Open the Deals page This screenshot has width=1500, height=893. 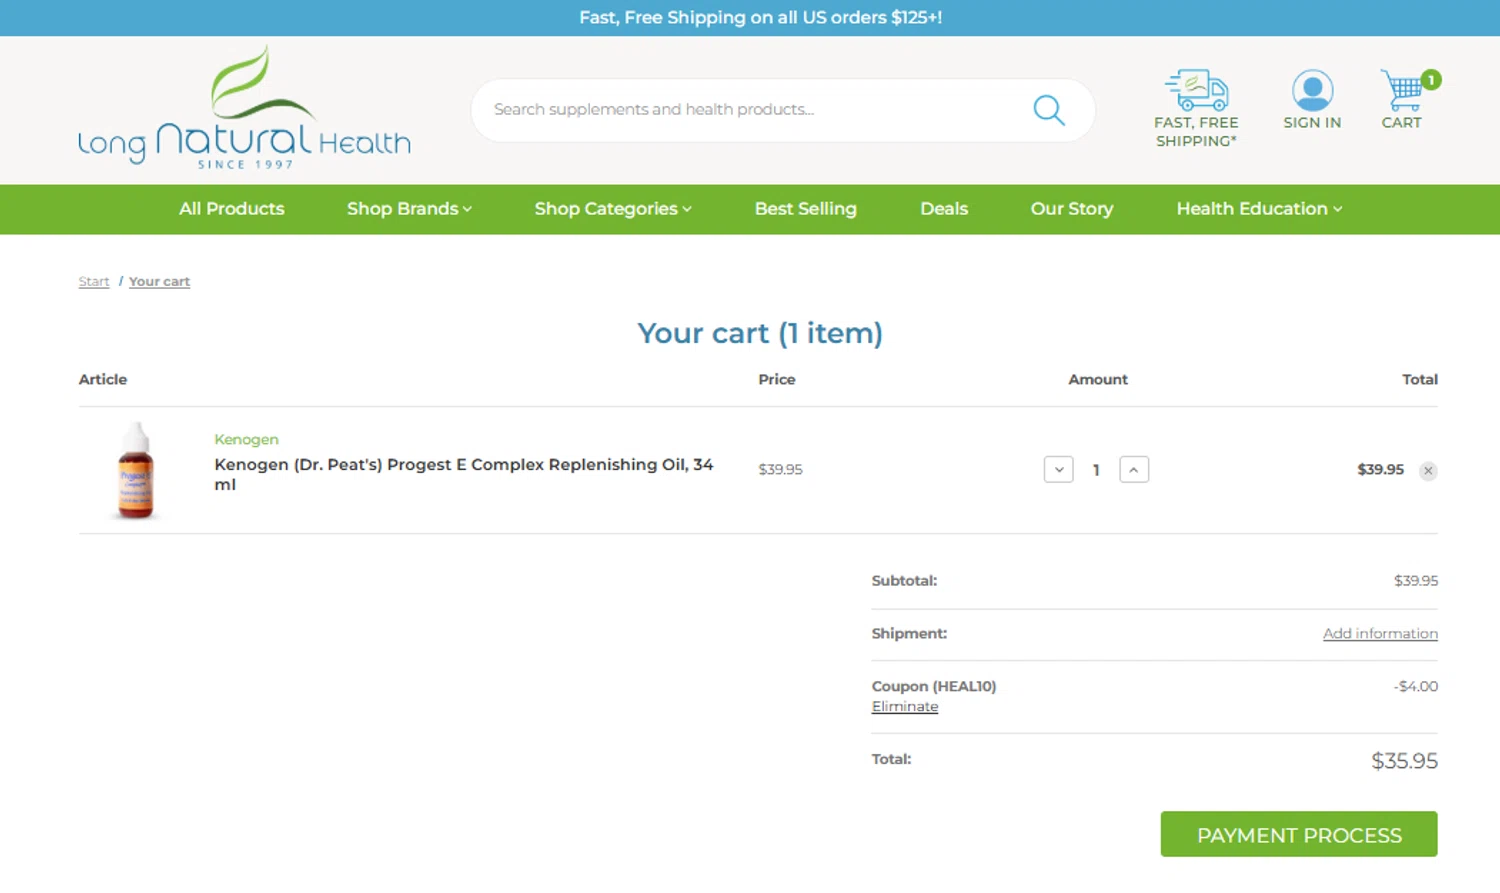(944, 209)
